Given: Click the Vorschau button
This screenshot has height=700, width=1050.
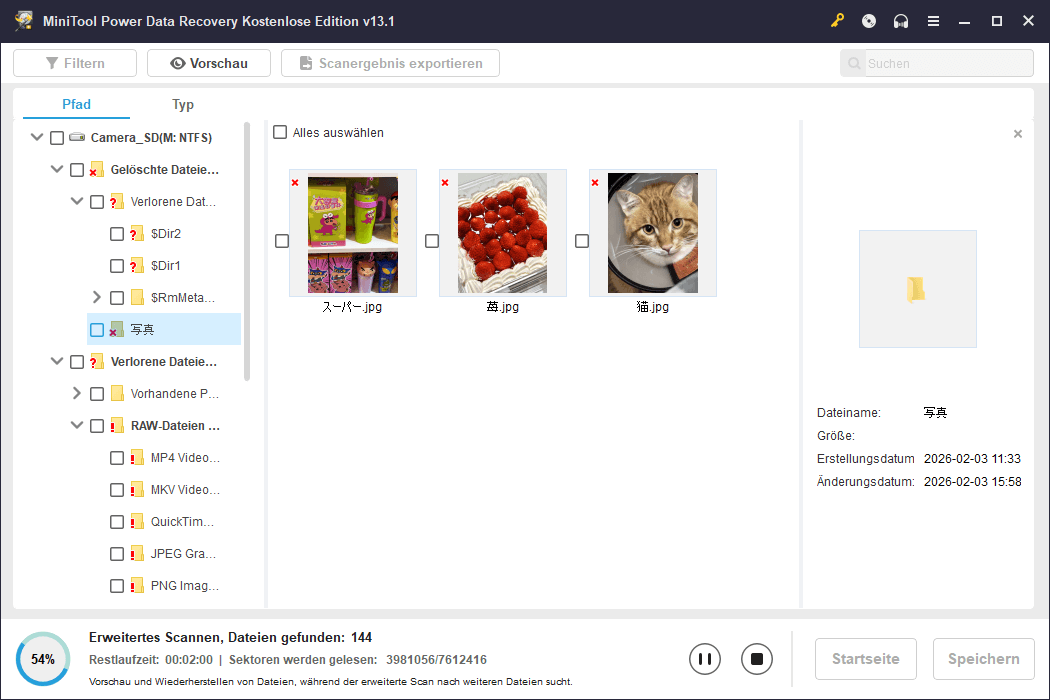Looking at the screenshot, I should 209,63.
